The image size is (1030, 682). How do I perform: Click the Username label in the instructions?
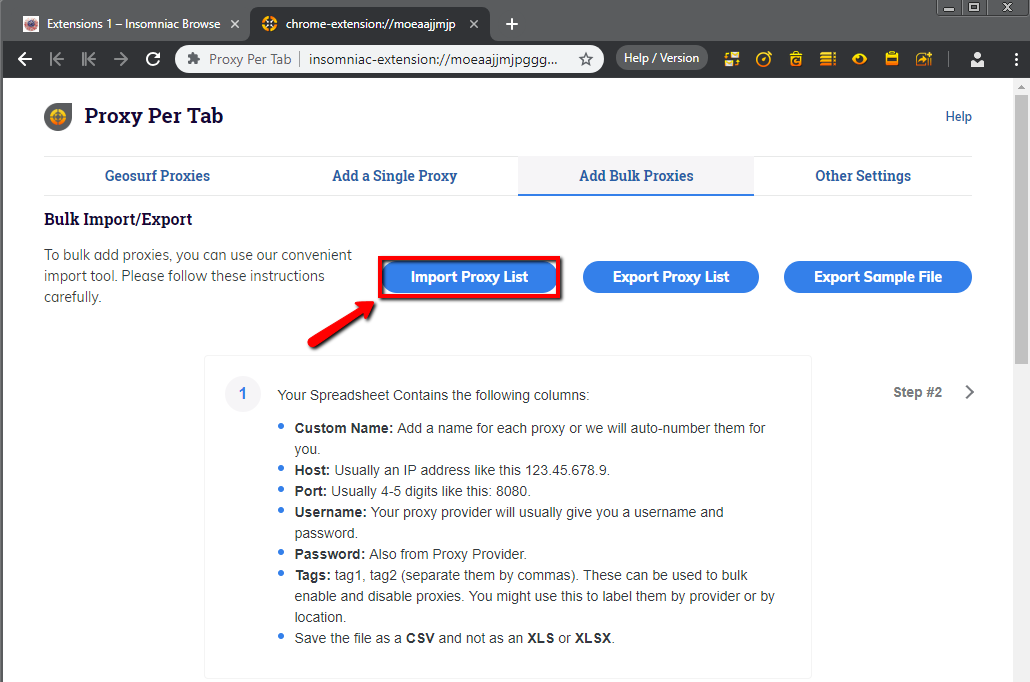(x=330, y=512)
